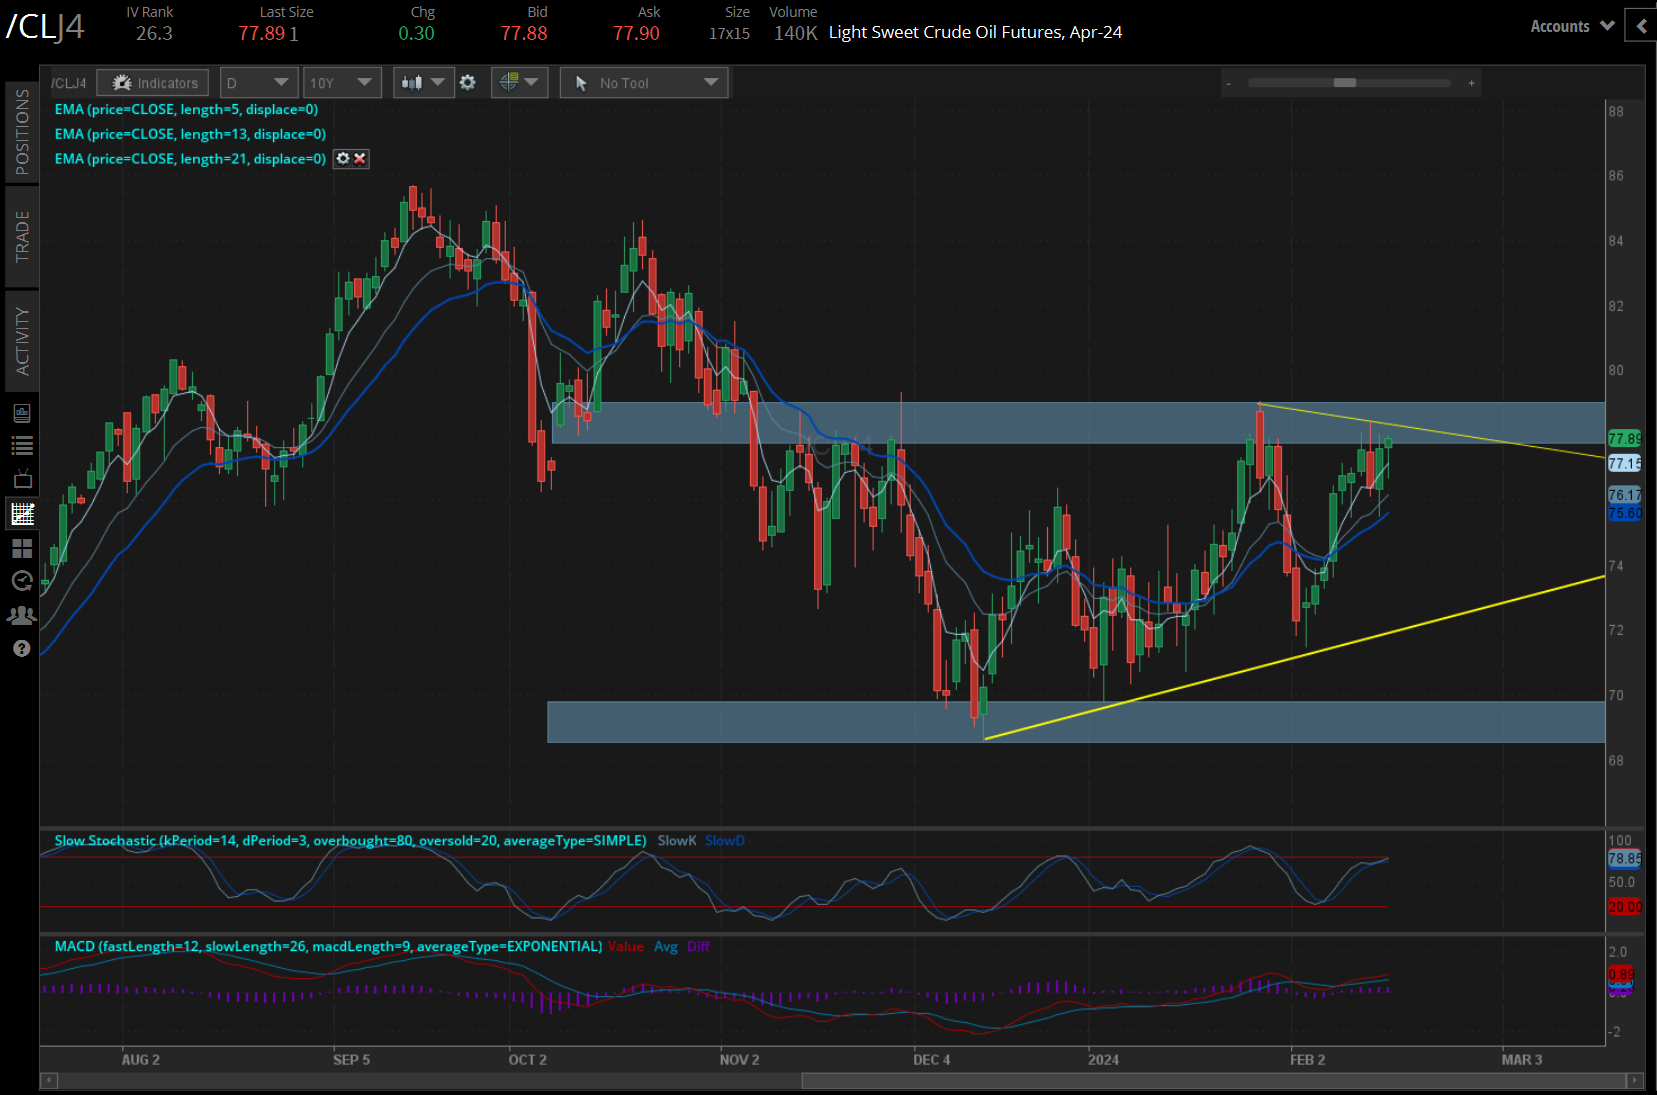This screenshot has height=1095, width=1657.
Task: Select the TRADE tab on left edge
Action: point(21,237)
